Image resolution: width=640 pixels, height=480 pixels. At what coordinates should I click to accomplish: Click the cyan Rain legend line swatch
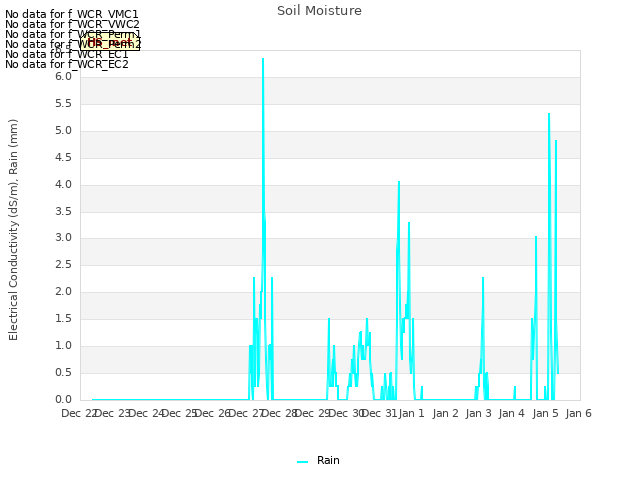302,462
